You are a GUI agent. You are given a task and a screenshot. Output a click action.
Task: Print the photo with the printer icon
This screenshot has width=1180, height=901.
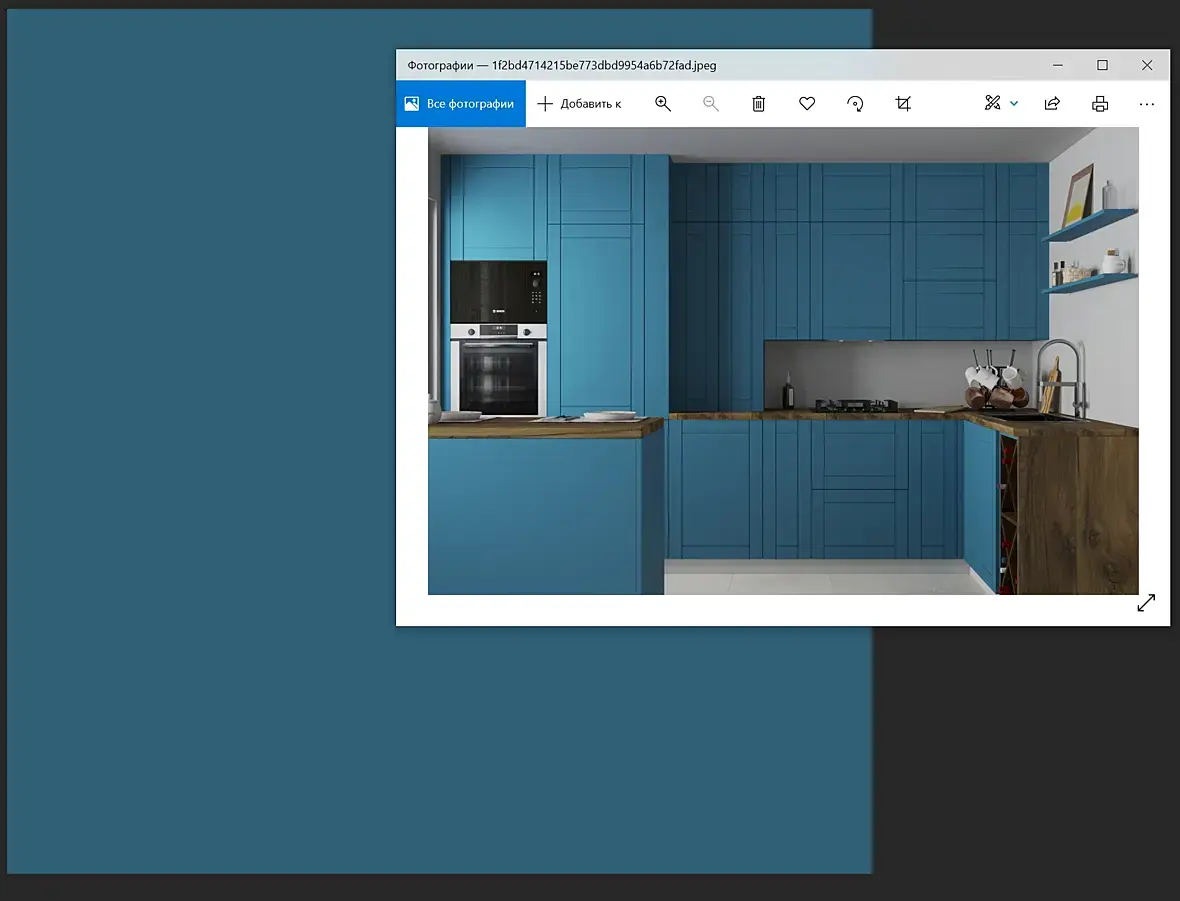click(1099, 104)
